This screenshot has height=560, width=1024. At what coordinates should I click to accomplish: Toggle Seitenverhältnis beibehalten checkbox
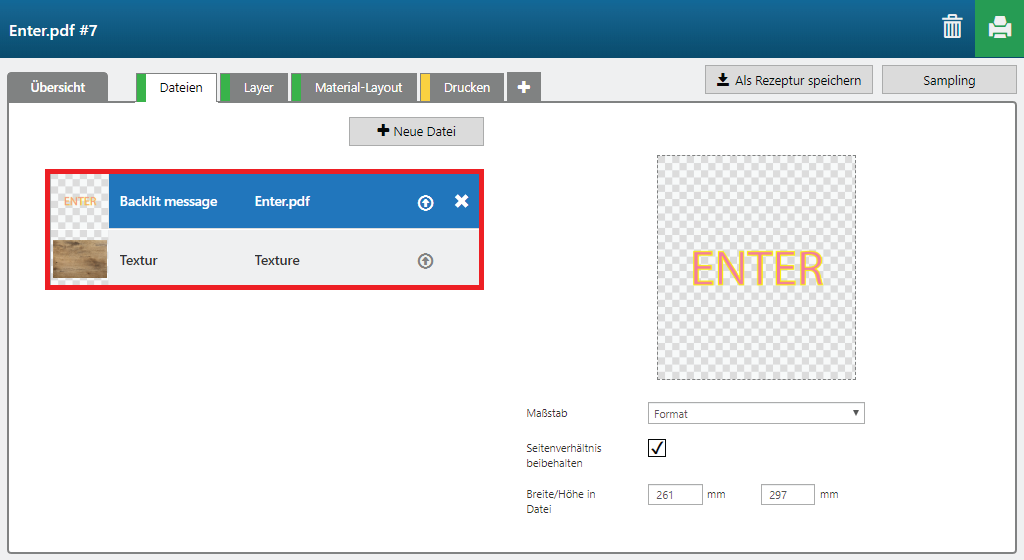tap(657, 448)
